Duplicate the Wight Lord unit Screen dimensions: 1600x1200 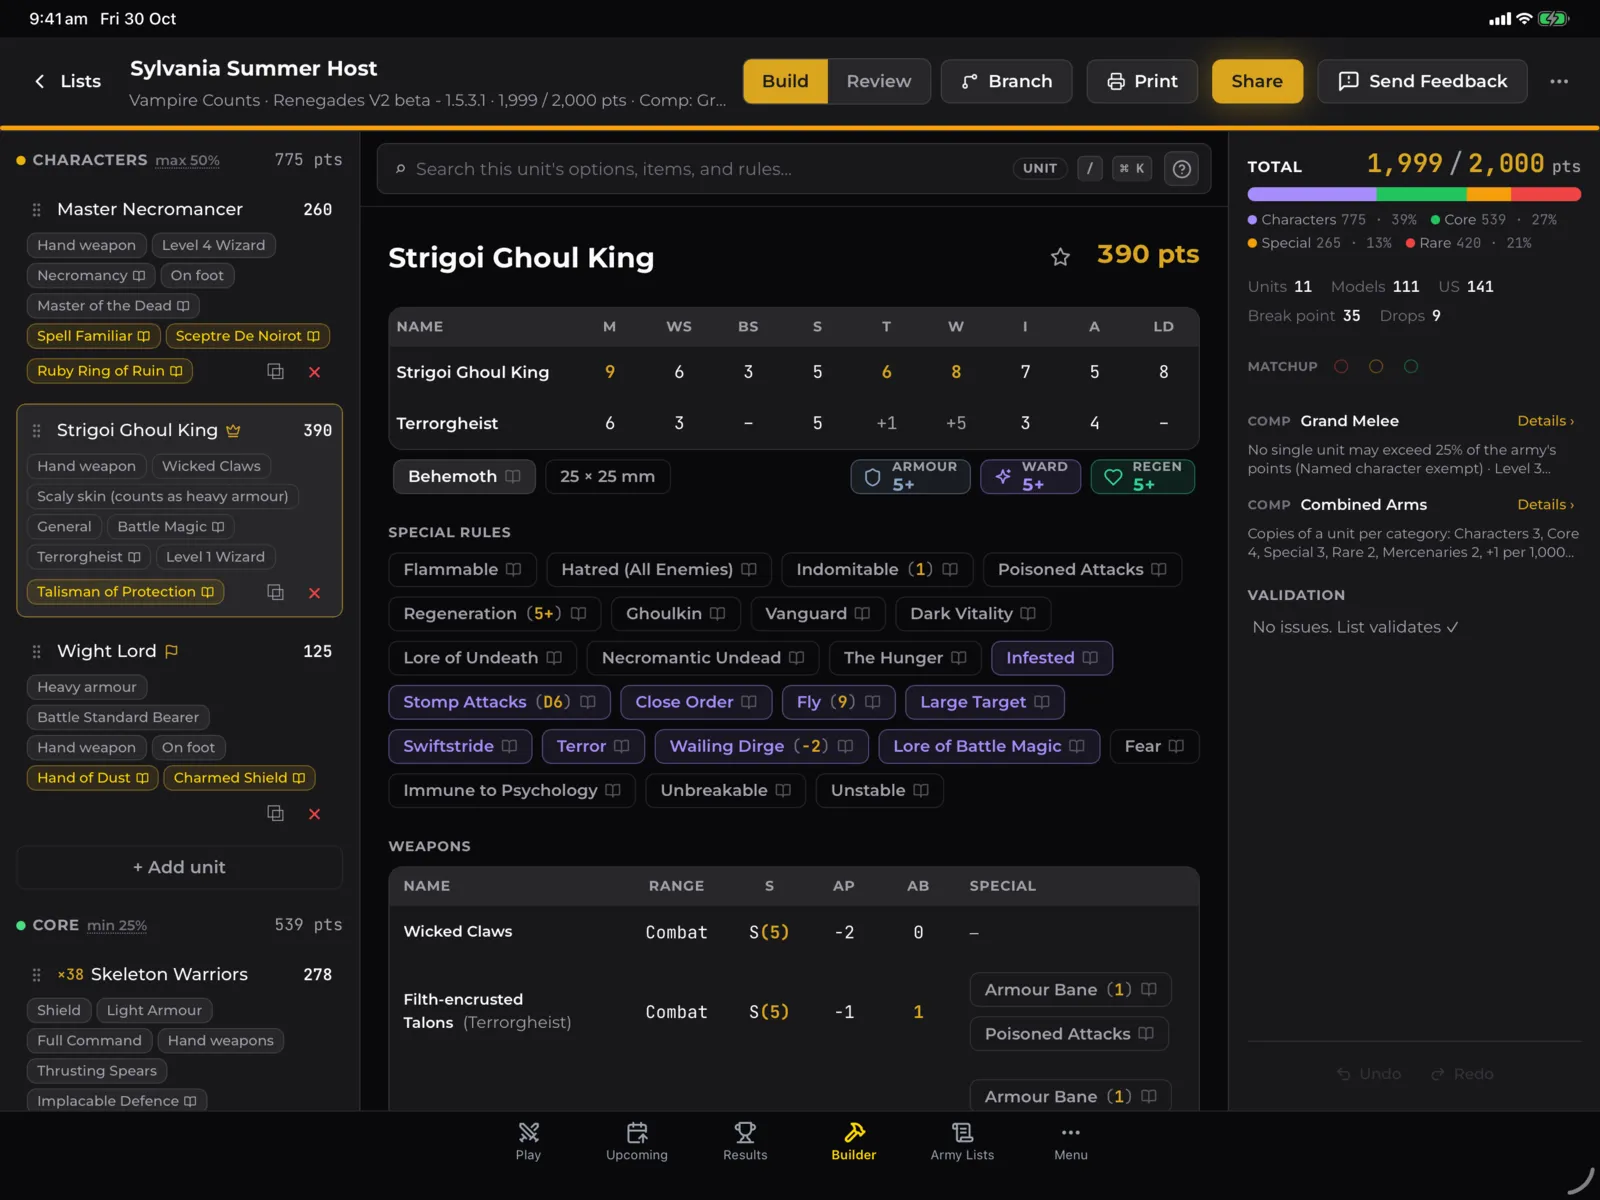275,813
